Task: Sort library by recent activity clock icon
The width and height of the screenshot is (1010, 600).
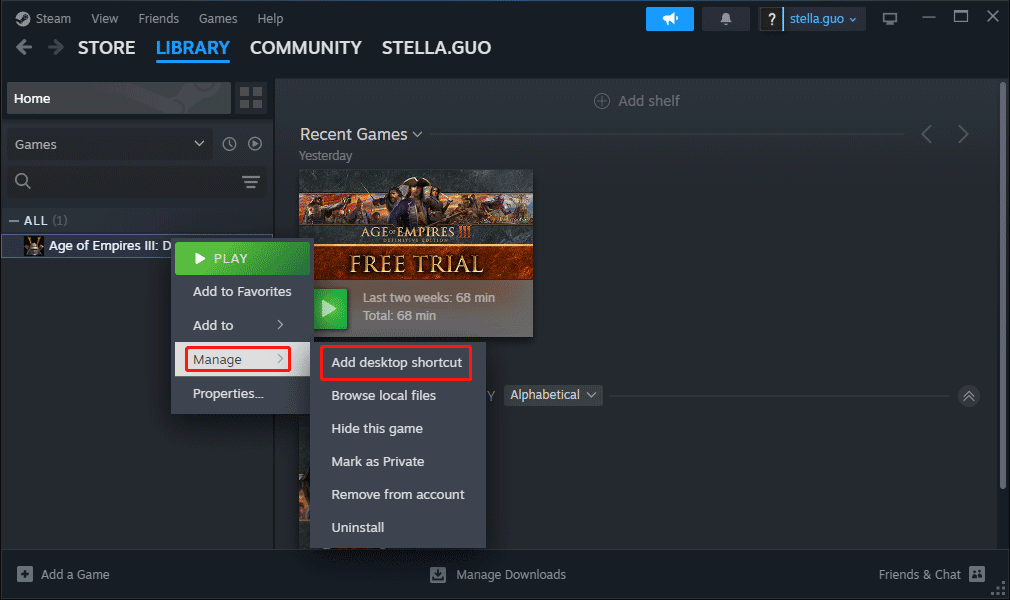Action: coord(229,144)
